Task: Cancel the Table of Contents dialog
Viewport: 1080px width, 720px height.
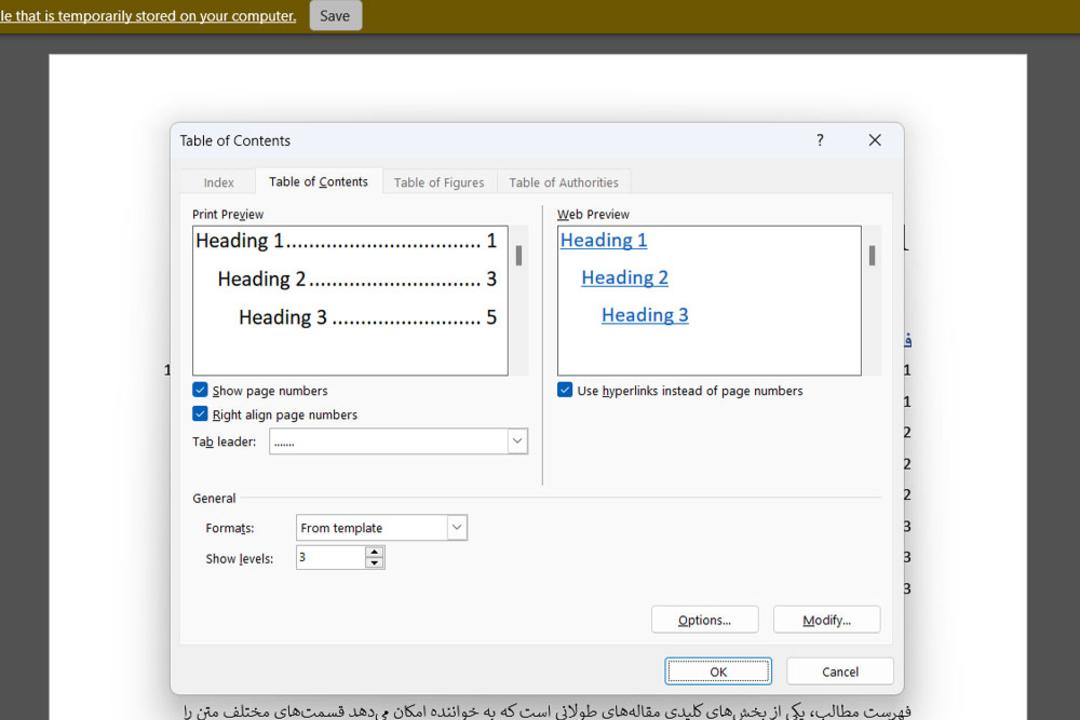Action: pos(840,671)
